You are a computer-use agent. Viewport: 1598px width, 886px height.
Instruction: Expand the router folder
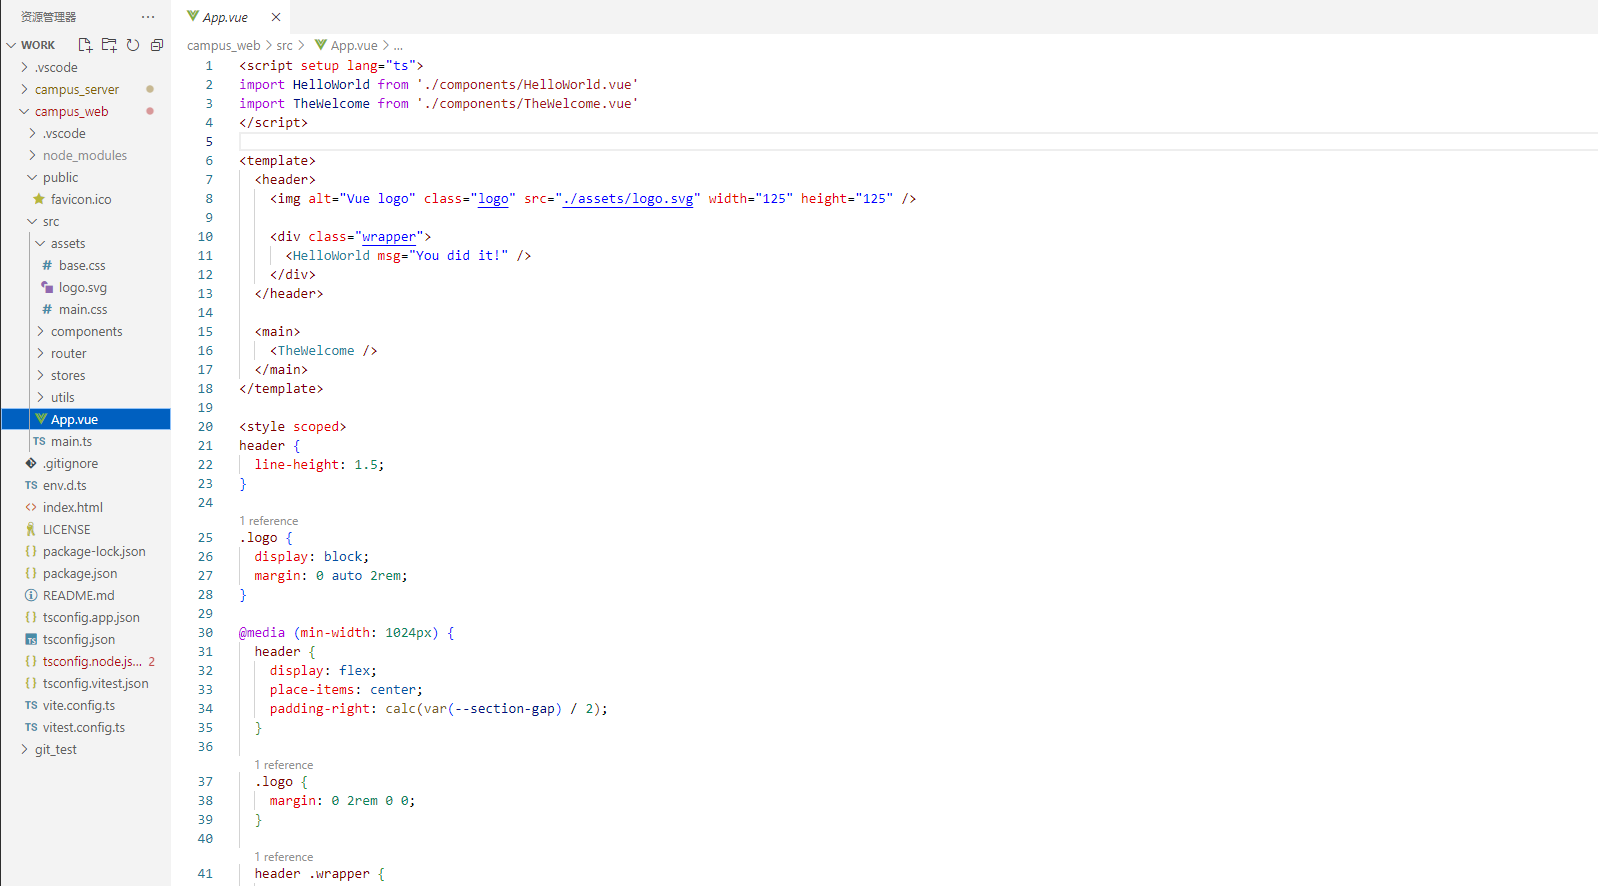(x=69, y=354)
